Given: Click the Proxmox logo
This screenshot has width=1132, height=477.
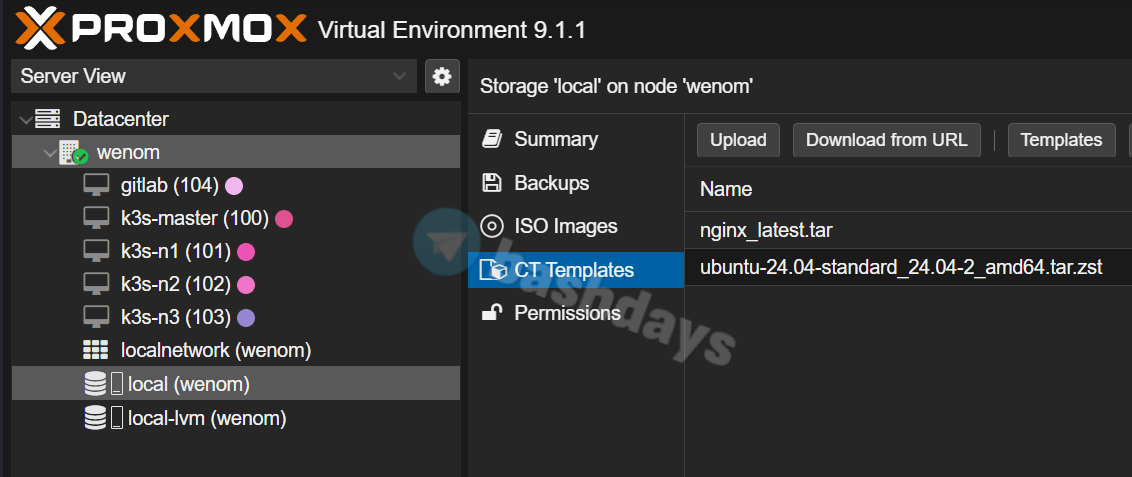Looking at the screenshot, I should [160, 28].
